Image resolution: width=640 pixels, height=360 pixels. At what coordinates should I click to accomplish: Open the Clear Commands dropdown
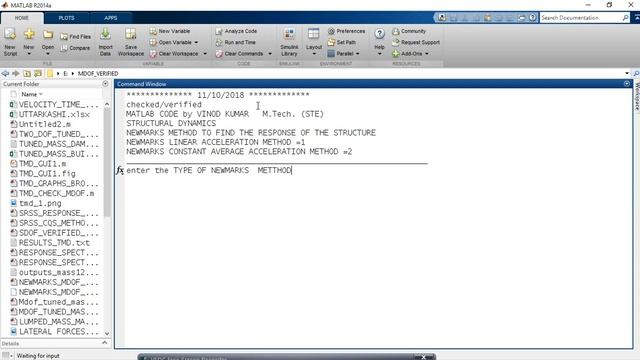(270, 54)
